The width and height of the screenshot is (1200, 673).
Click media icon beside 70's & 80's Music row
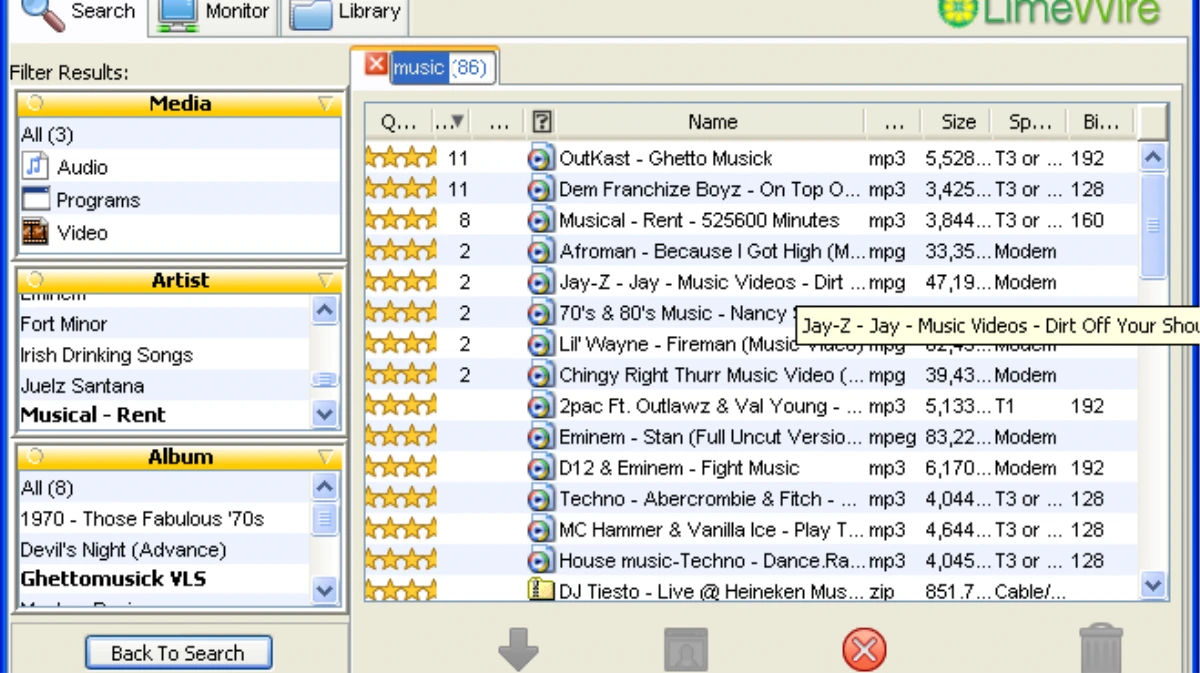[541, 313]
